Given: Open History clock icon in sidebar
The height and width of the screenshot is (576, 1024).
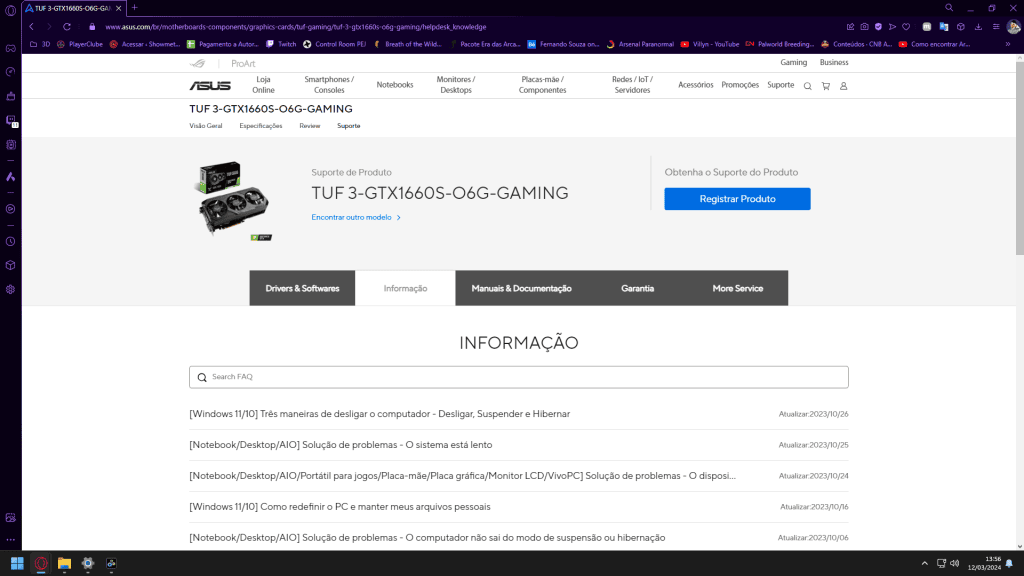Looking at the screenshot, I should [x=10, y=242].
